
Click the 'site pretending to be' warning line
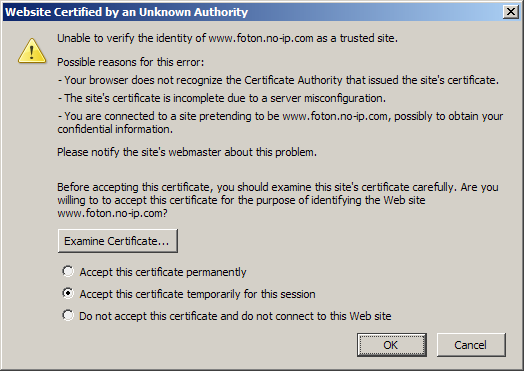point(280,122)
